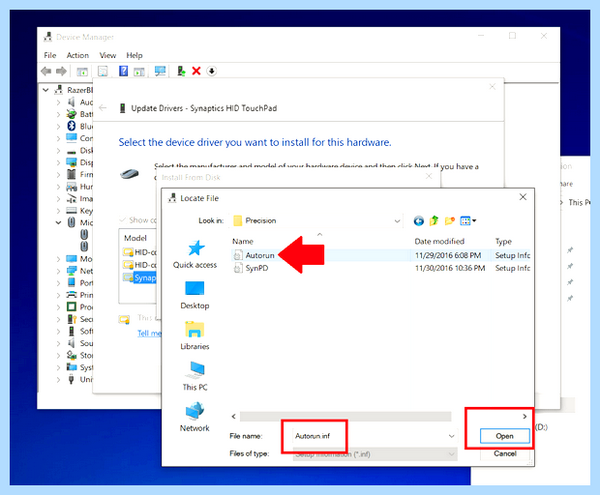
Task: Toggle the Show compatible hardware checkbox
Action: [122, 220]
